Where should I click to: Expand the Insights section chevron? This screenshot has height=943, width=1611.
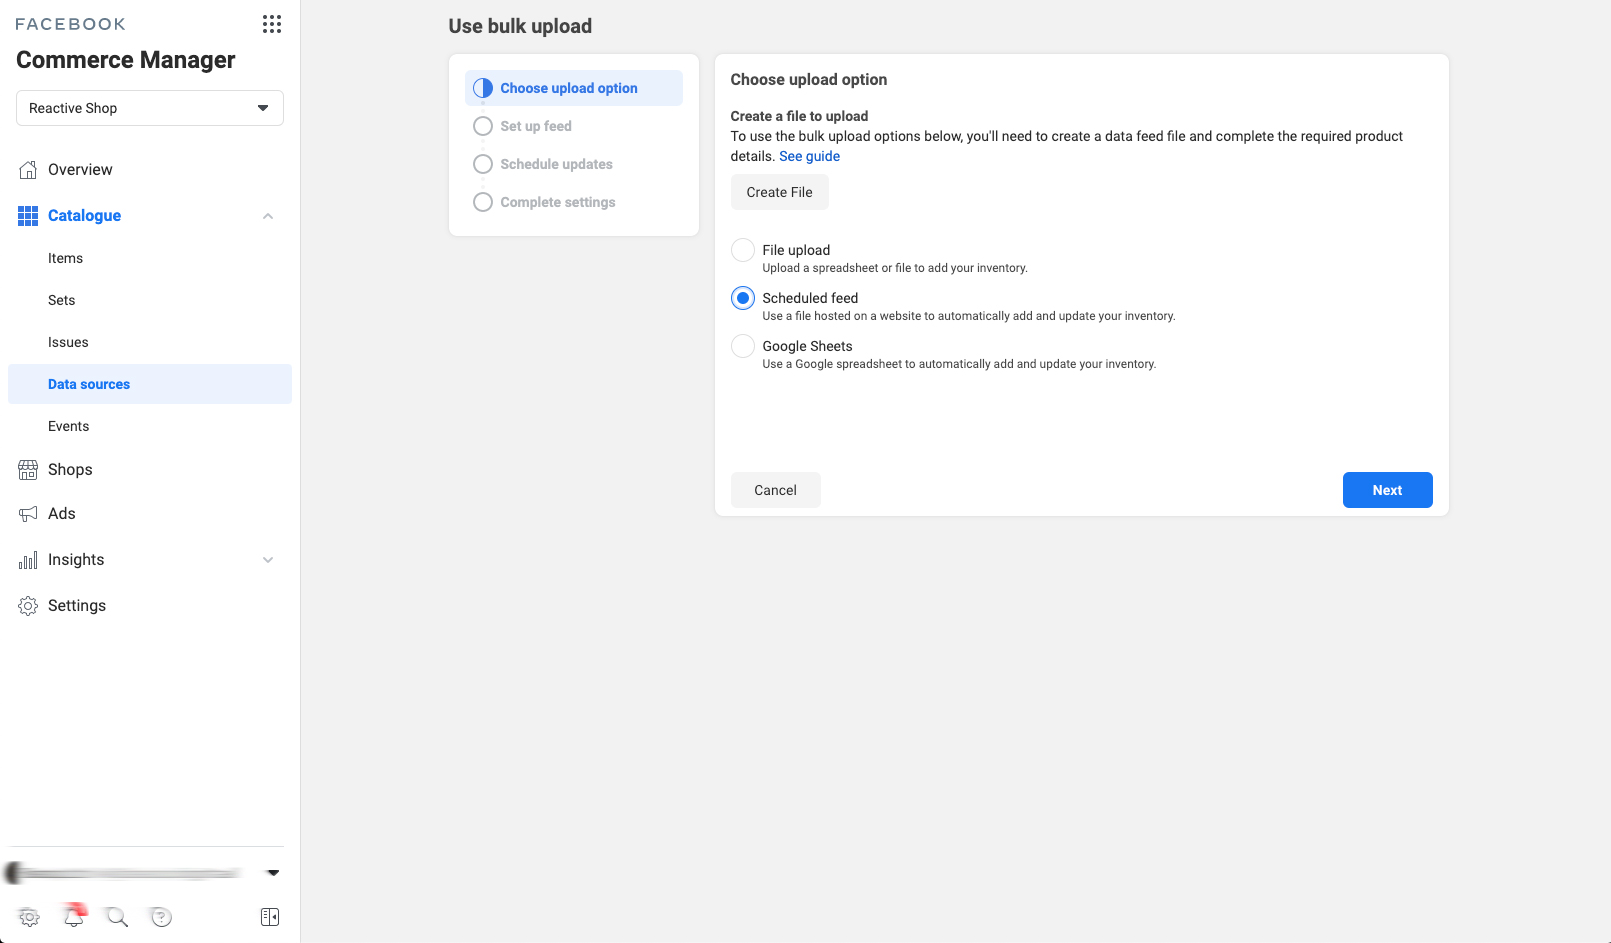268,560
